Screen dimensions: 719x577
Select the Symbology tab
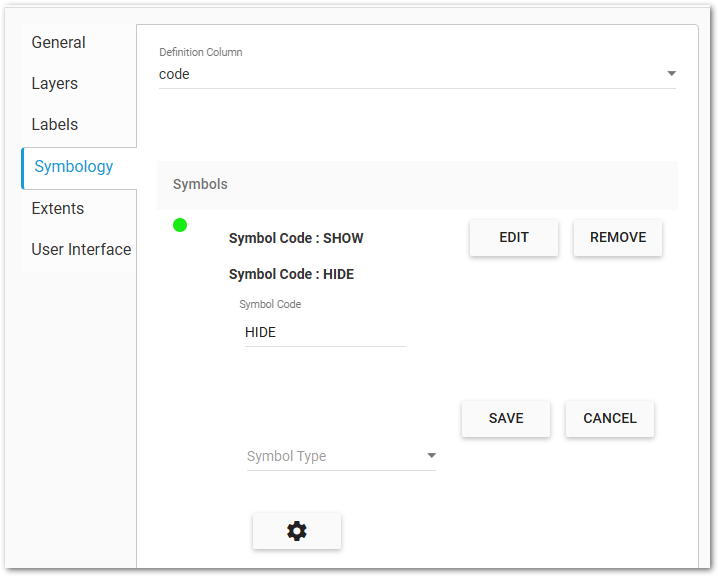(x=74, y=166)
